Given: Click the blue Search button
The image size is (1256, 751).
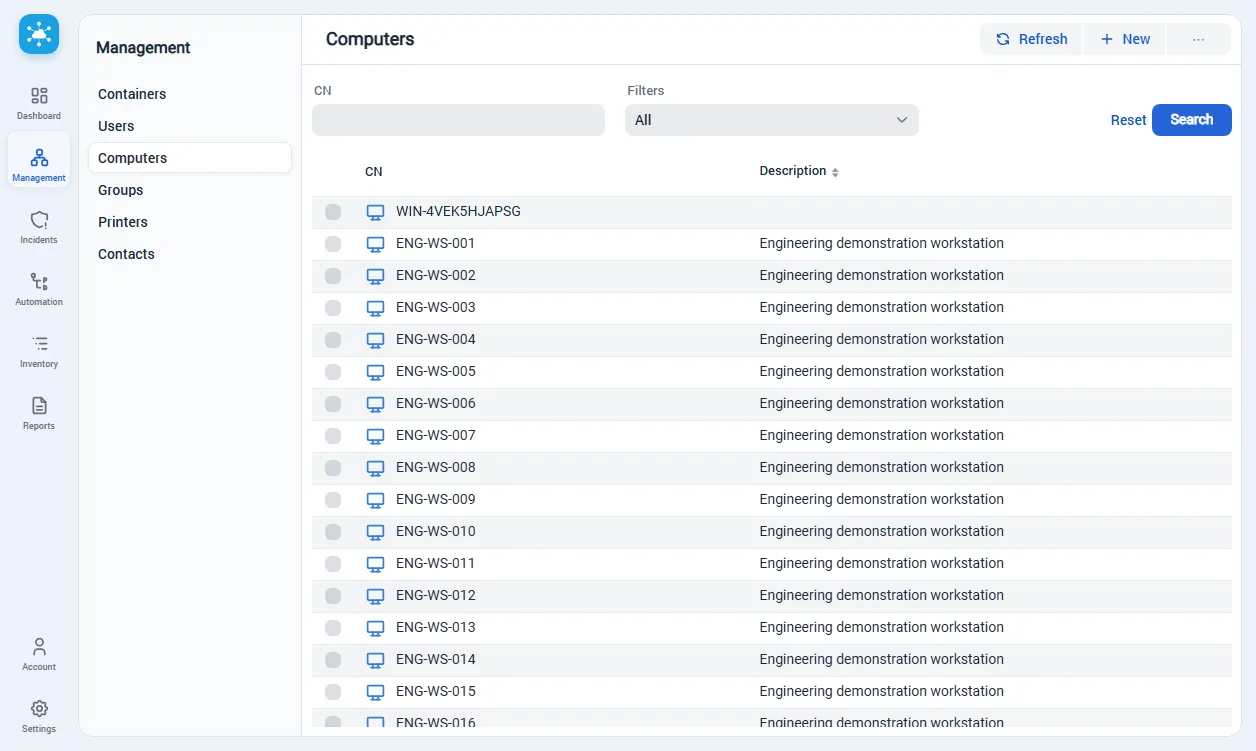Looking at the screenshot, I should (x=1192, y=120).
